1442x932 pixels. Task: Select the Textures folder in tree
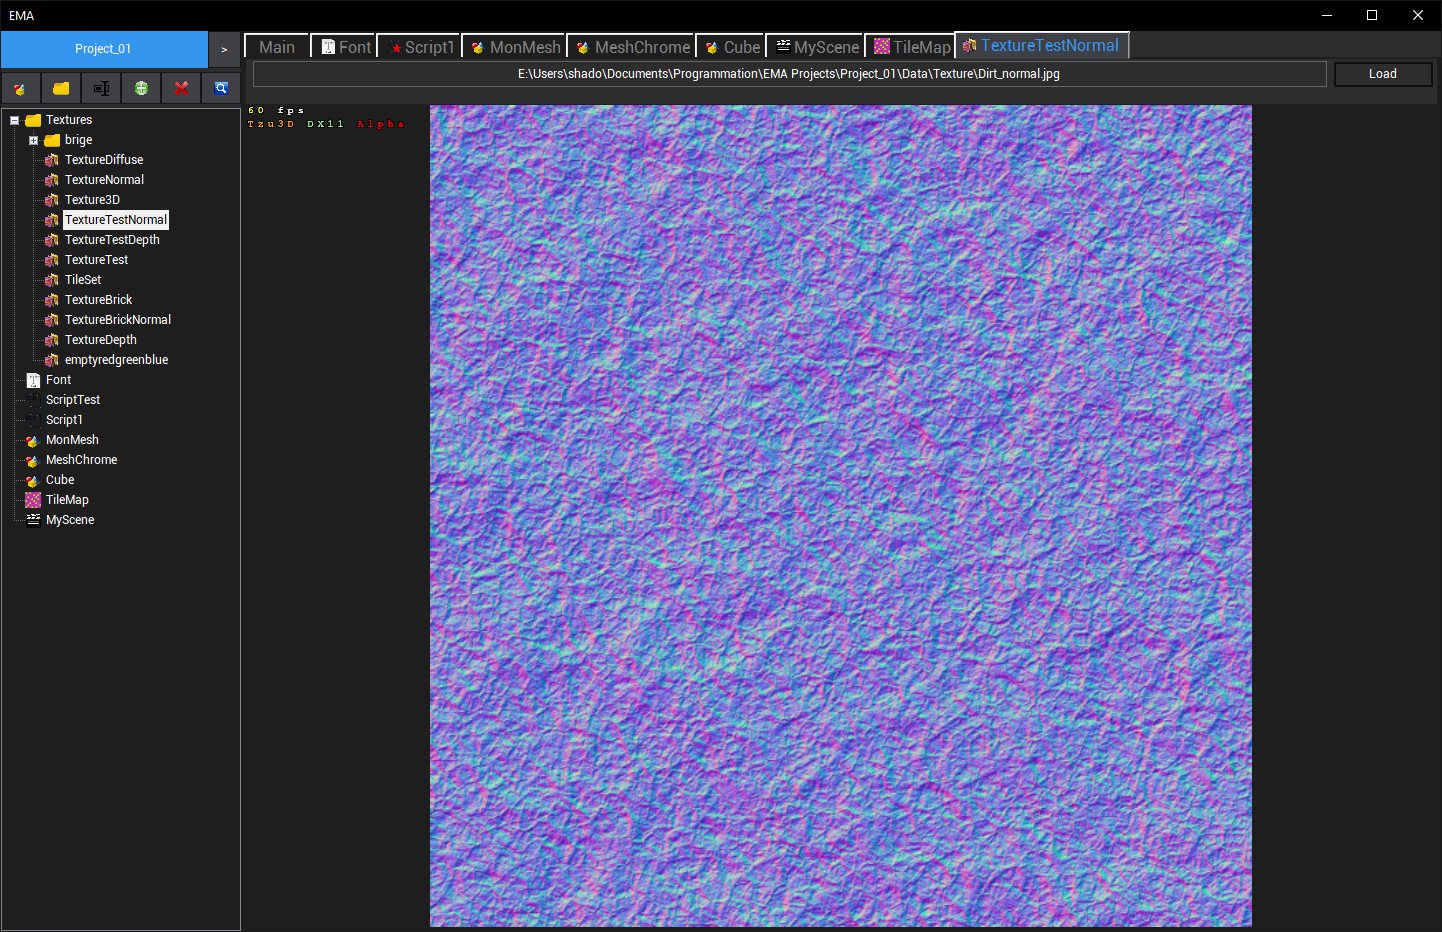pyautogui.click(x=68, y=120)
